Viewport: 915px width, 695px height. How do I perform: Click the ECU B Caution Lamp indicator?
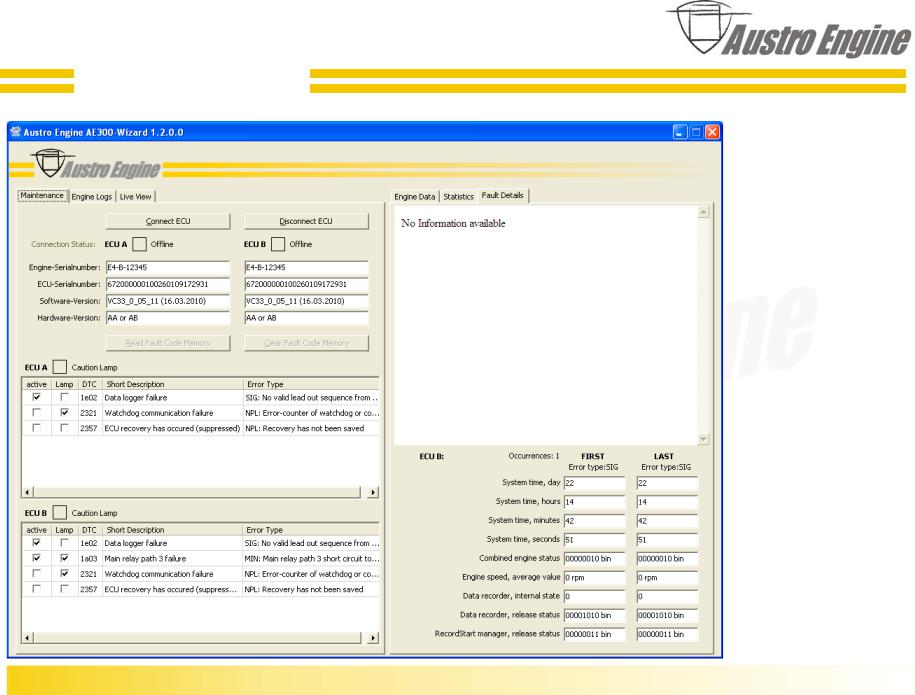click(x=60, y=512)
